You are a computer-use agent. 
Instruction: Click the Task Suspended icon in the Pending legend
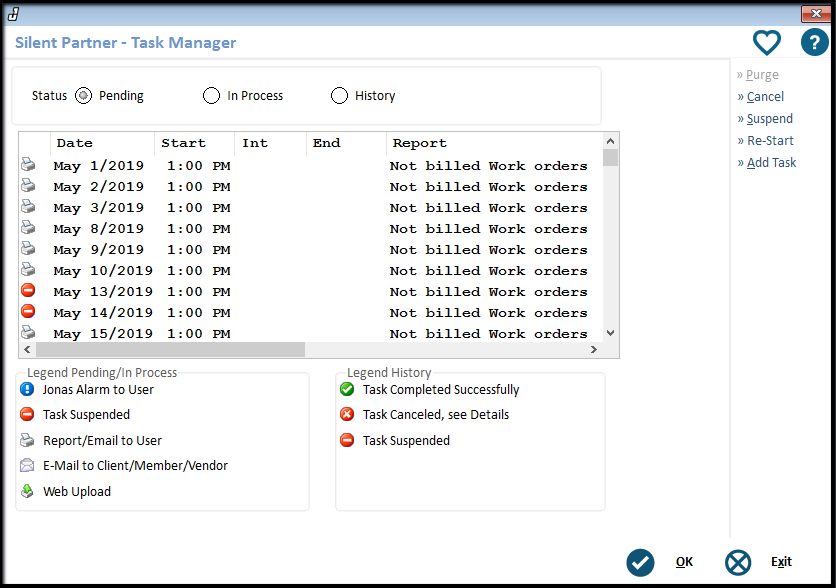[x=27, y=414]
